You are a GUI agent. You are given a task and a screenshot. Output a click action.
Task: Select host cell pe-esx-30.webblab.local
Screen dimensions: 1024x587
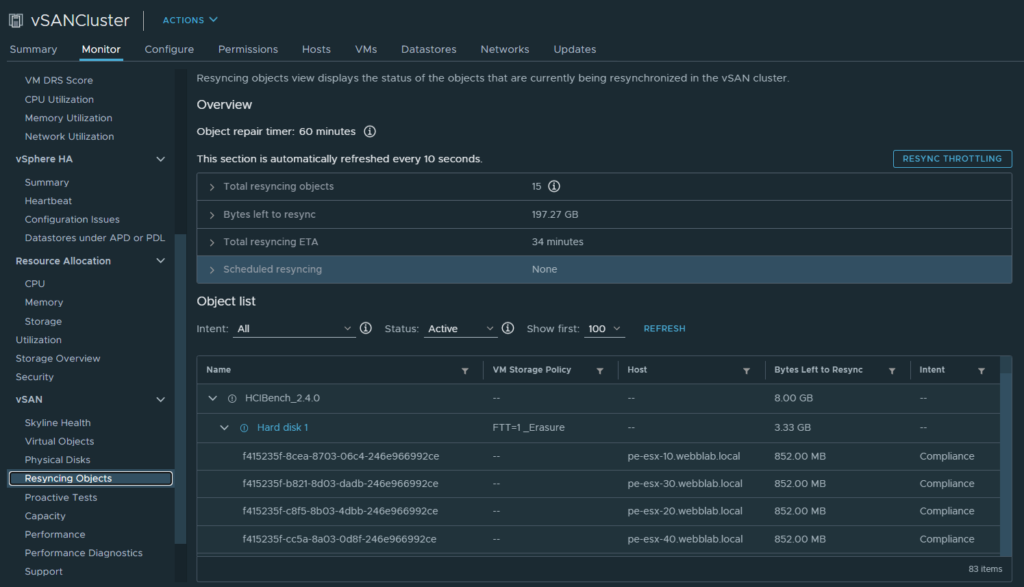(685, 484)
